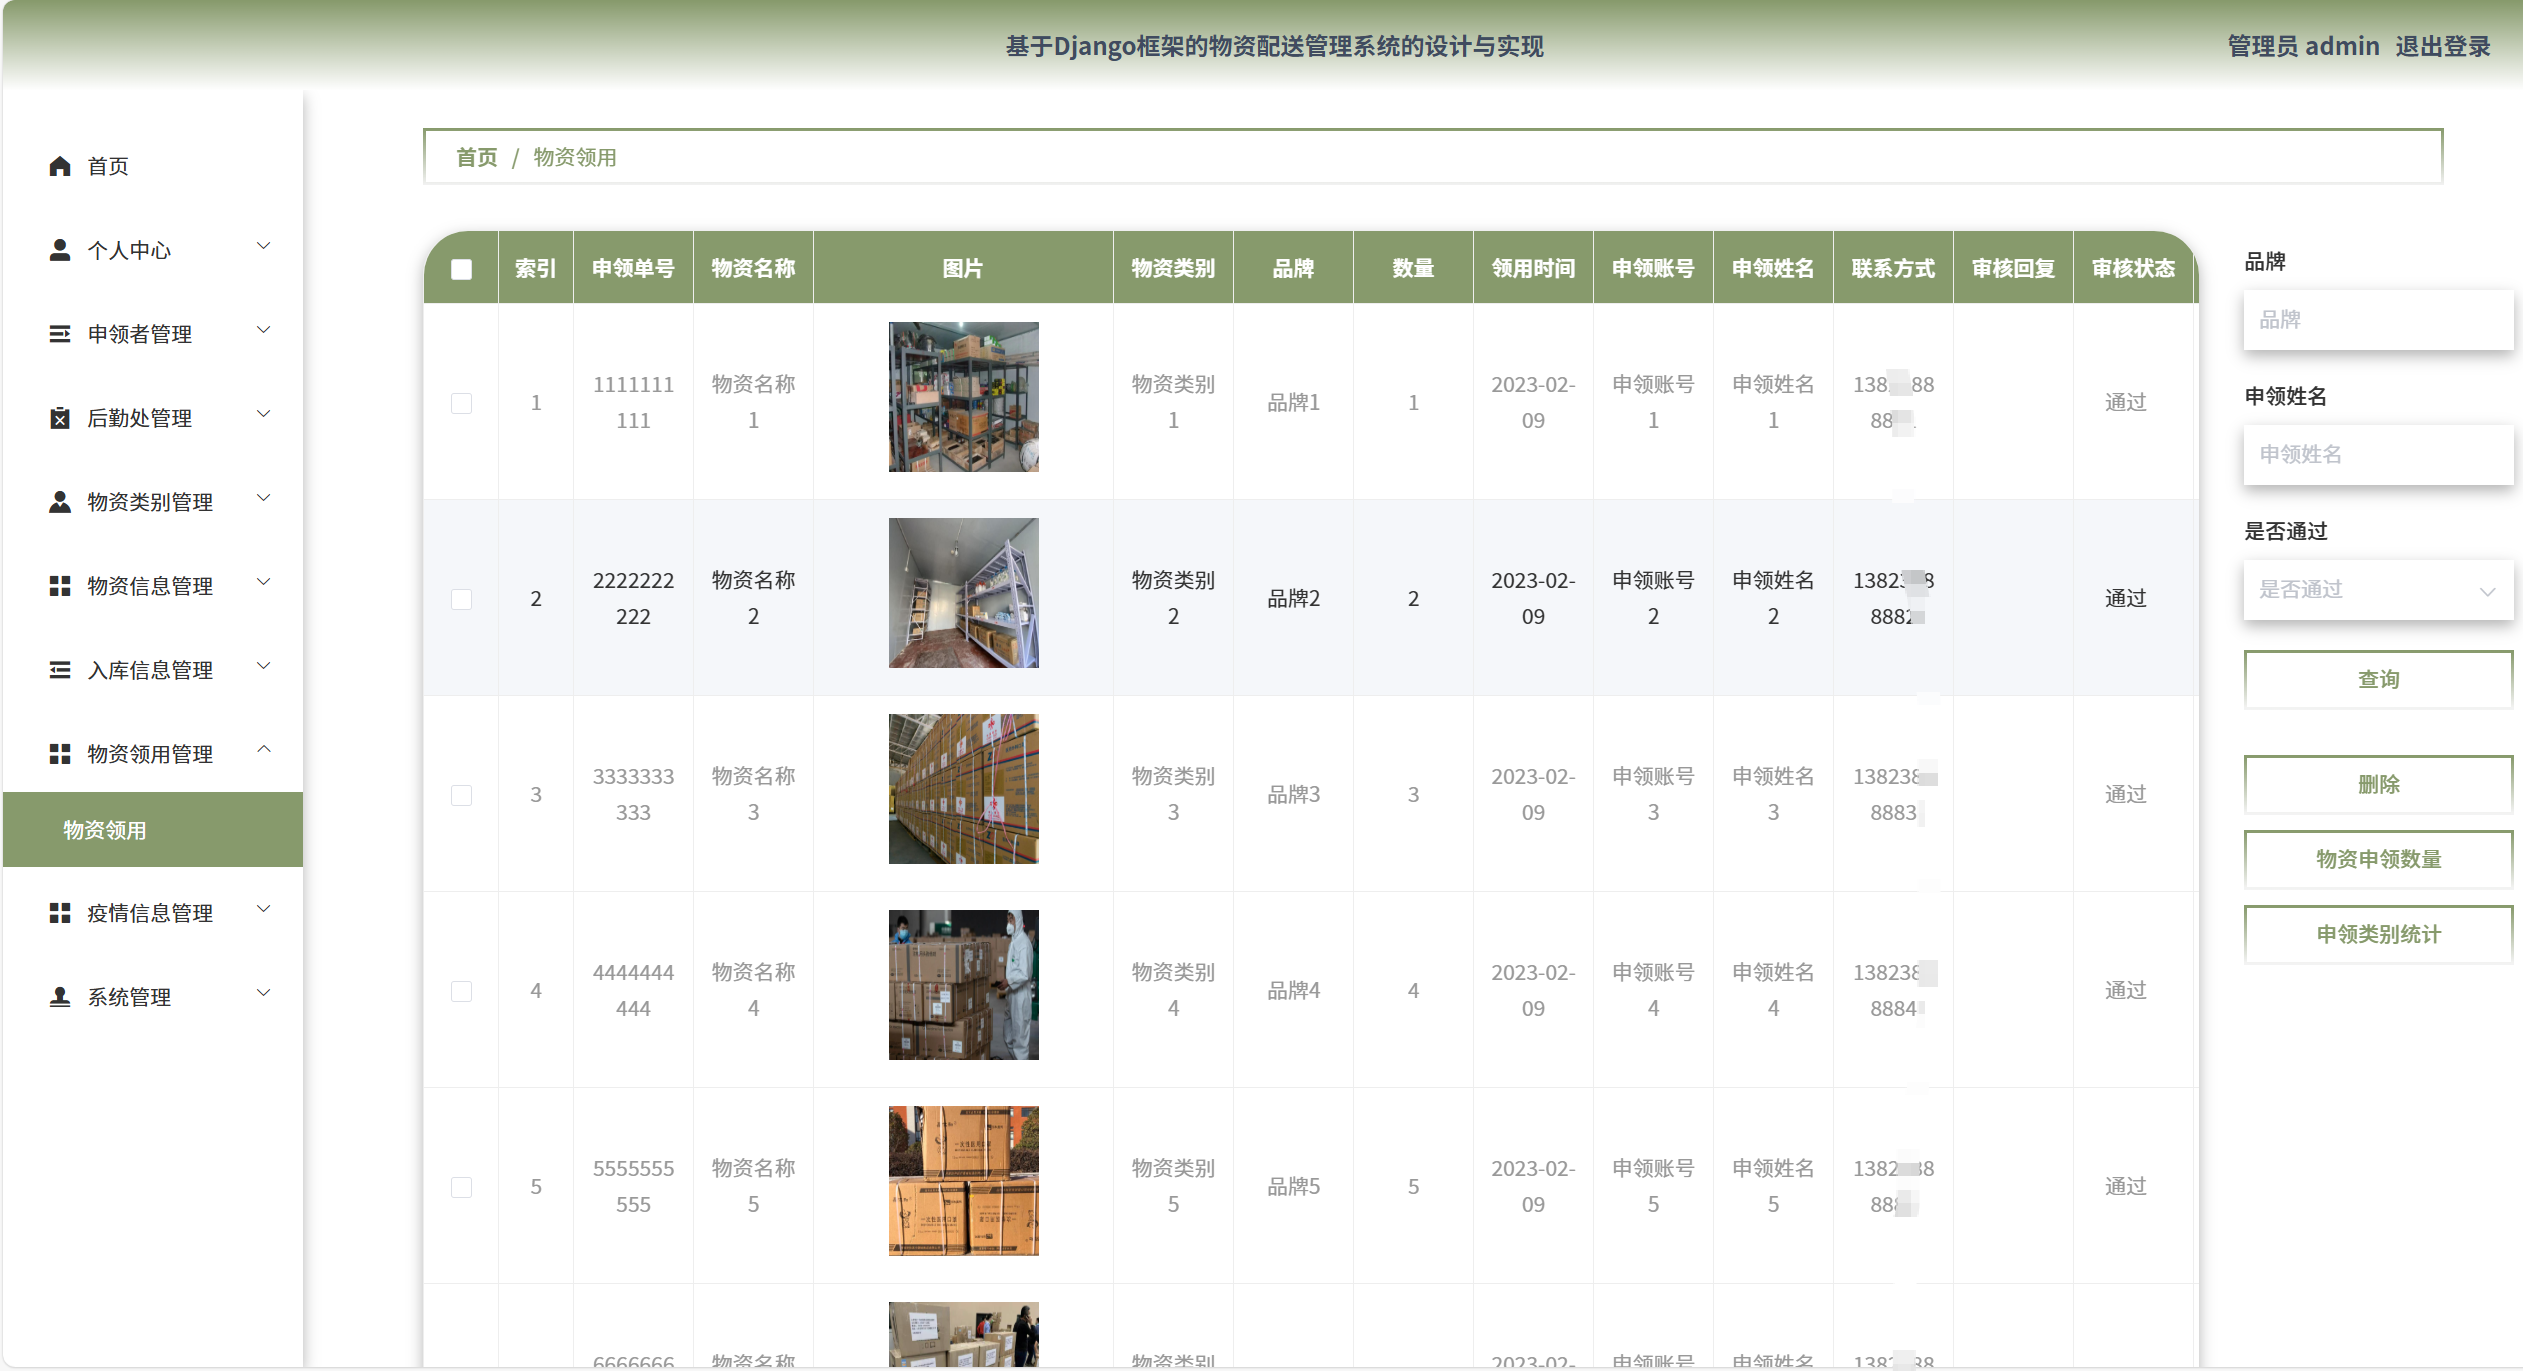The width and height of the screenshot is (2523, 1371).
Task: Click the grid icon beside 物资信息管理
Action: click(x=60, y=586)
